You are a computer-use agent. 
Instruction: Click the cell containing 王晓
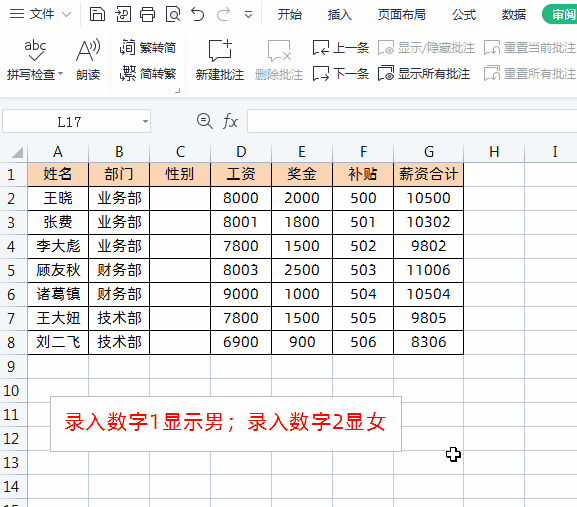58,198
